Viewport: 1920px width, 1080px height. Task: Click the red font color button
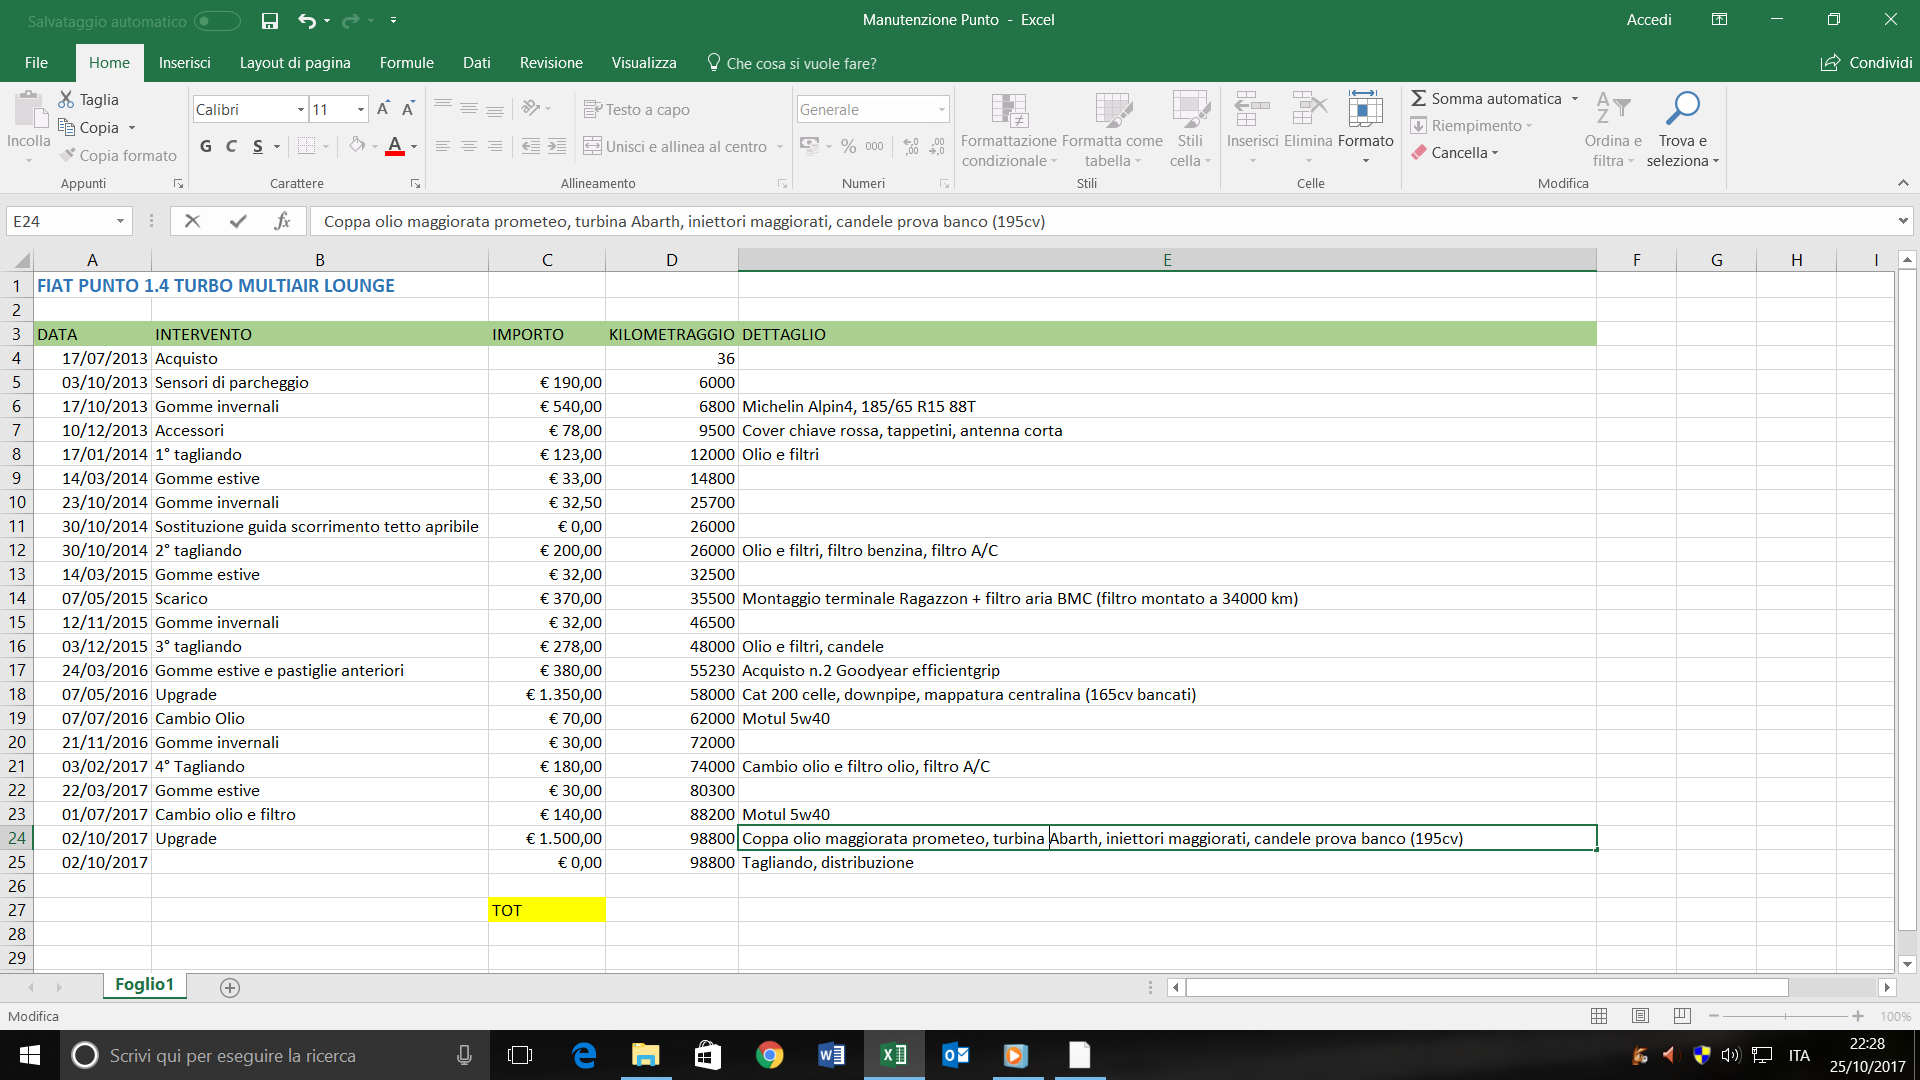[x=395, y=146]
